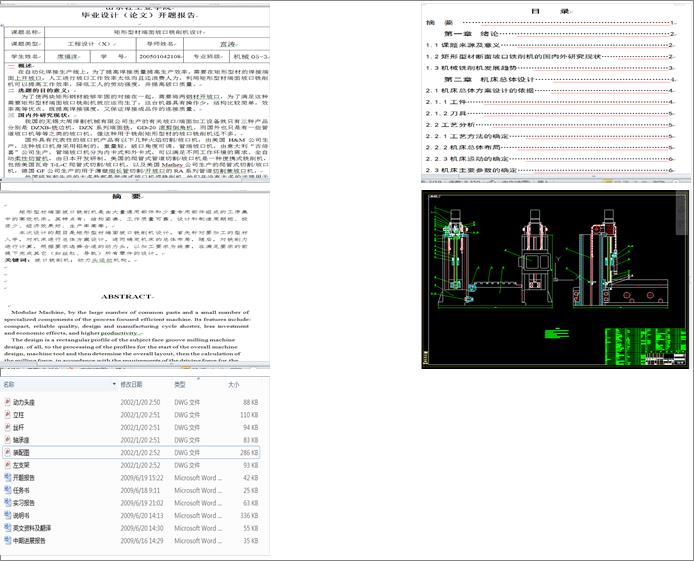Select the 实习报告 Word document icon
Viewport: 694px width, 561px height.
8,503
